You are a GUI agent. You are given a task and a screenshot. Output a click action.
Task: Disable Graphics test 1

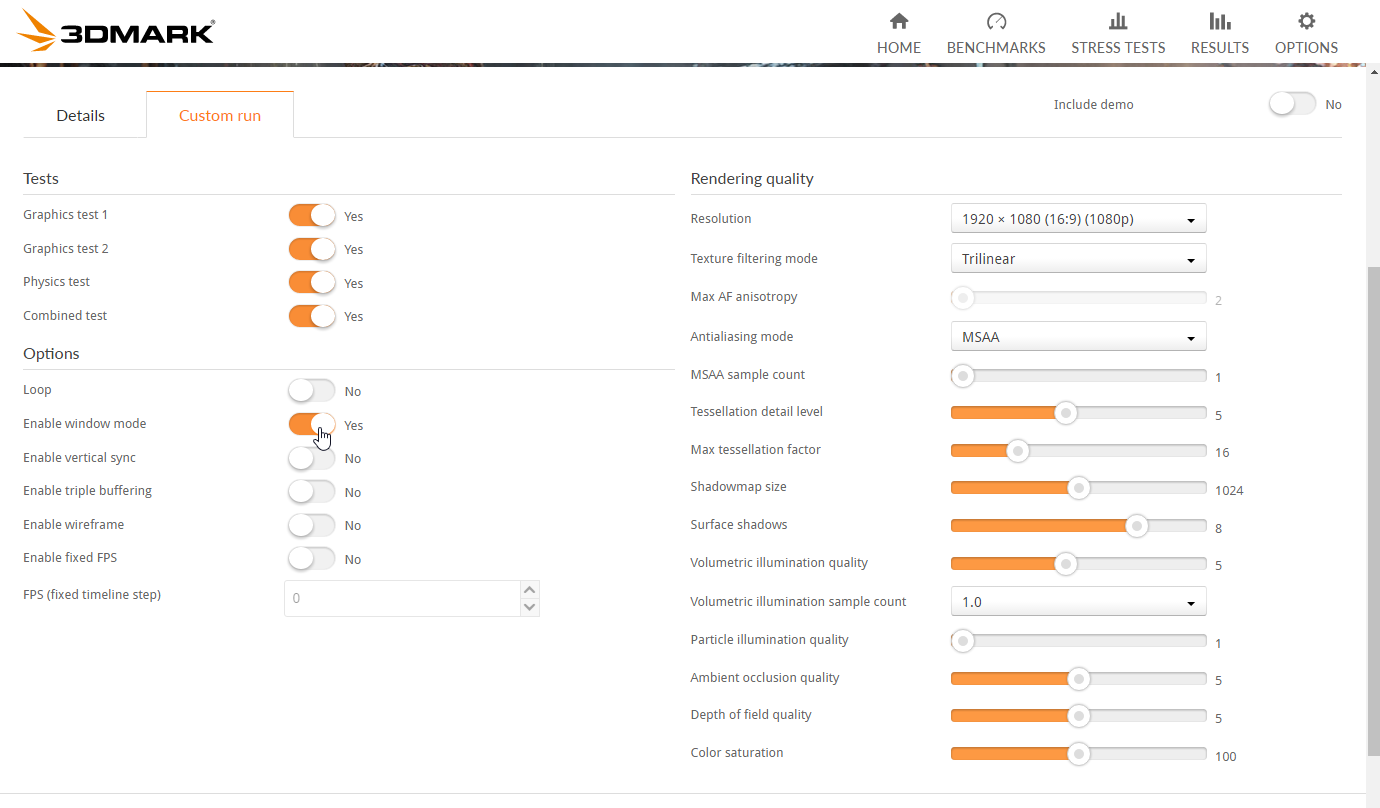pyautogui.click(x=312, y=215)
